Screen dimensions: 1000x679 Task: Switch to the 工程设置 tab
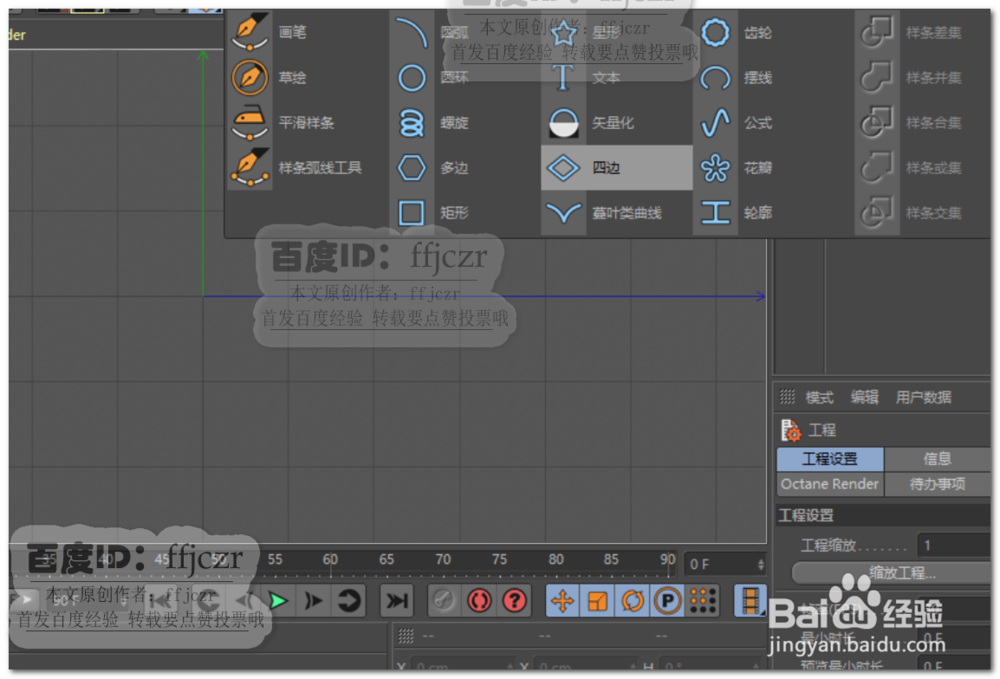click(830, 458)
